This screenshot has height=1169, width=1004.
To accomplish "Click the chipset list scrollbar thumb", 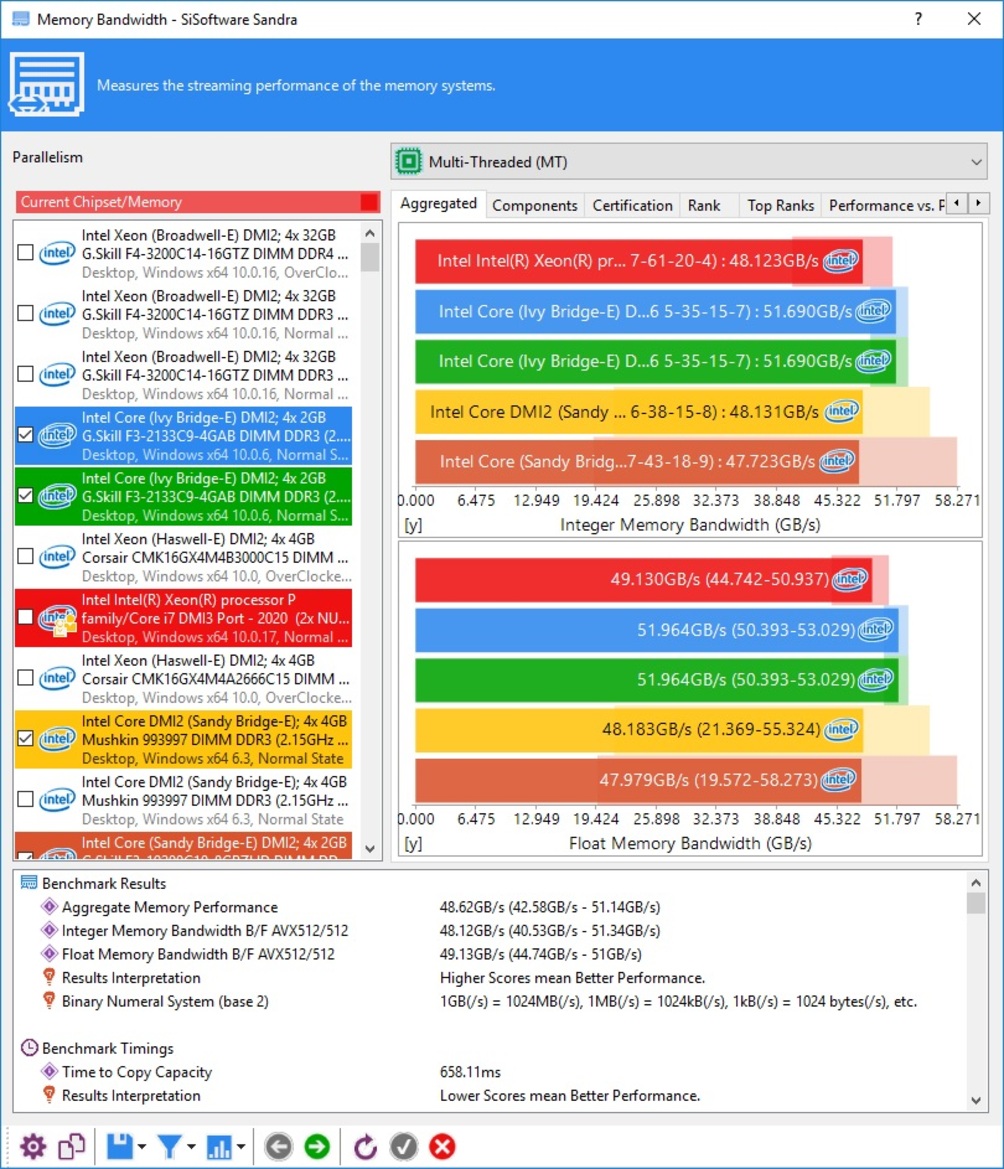I will pyautogui.click(x=370, y=258).
